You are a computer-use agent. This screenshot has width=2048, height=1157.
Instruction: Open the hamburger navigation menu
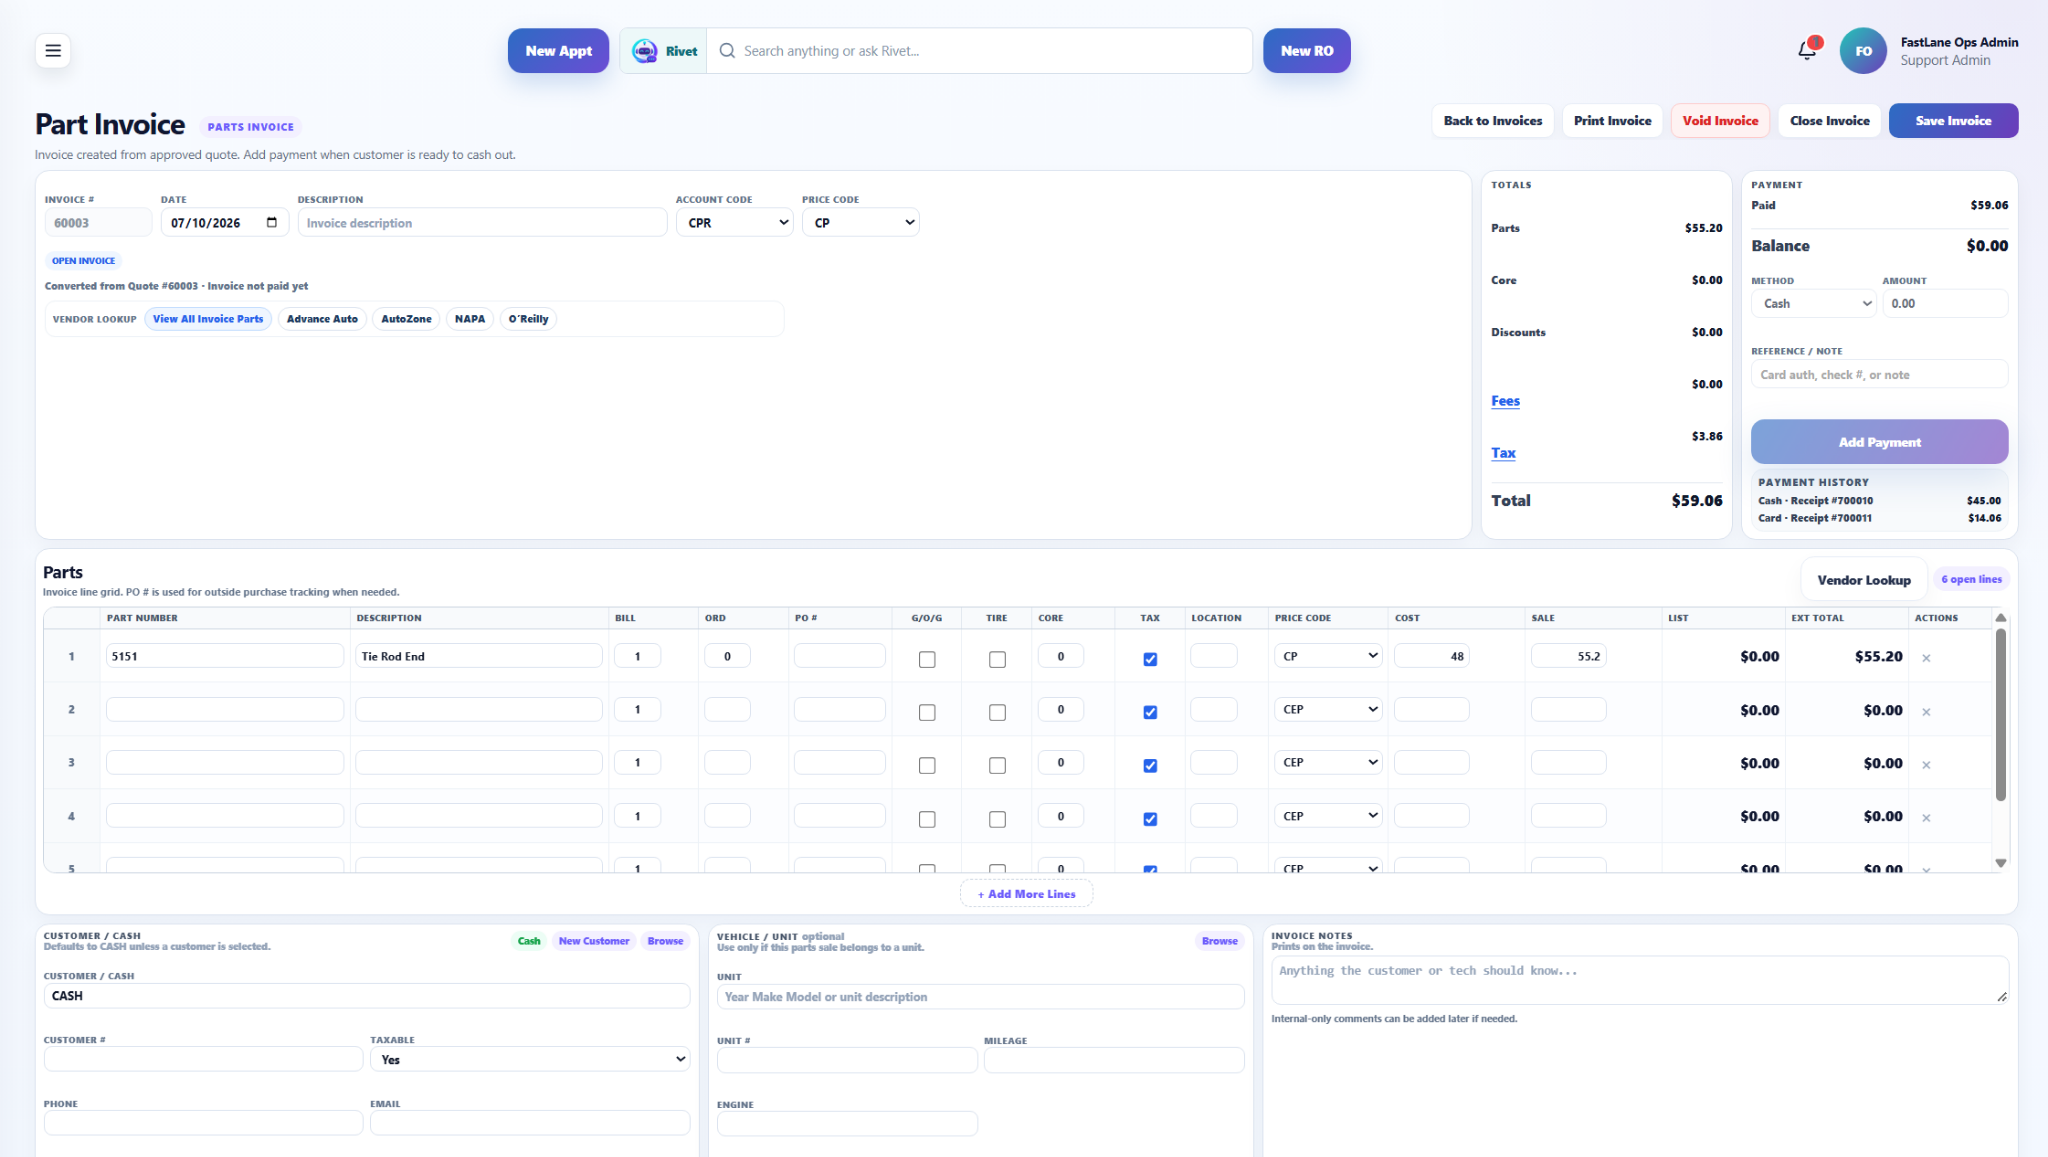(53, 51)
